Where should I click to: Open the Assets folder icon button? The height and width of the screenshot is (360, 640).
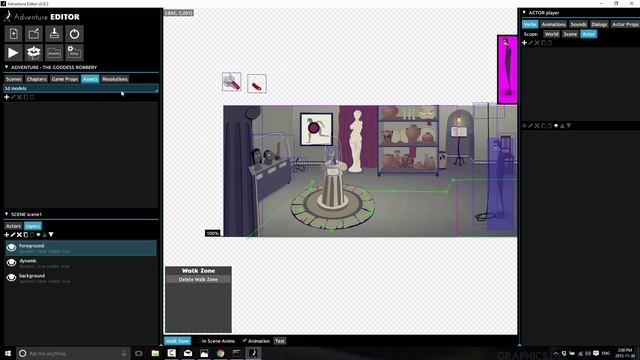54,53
